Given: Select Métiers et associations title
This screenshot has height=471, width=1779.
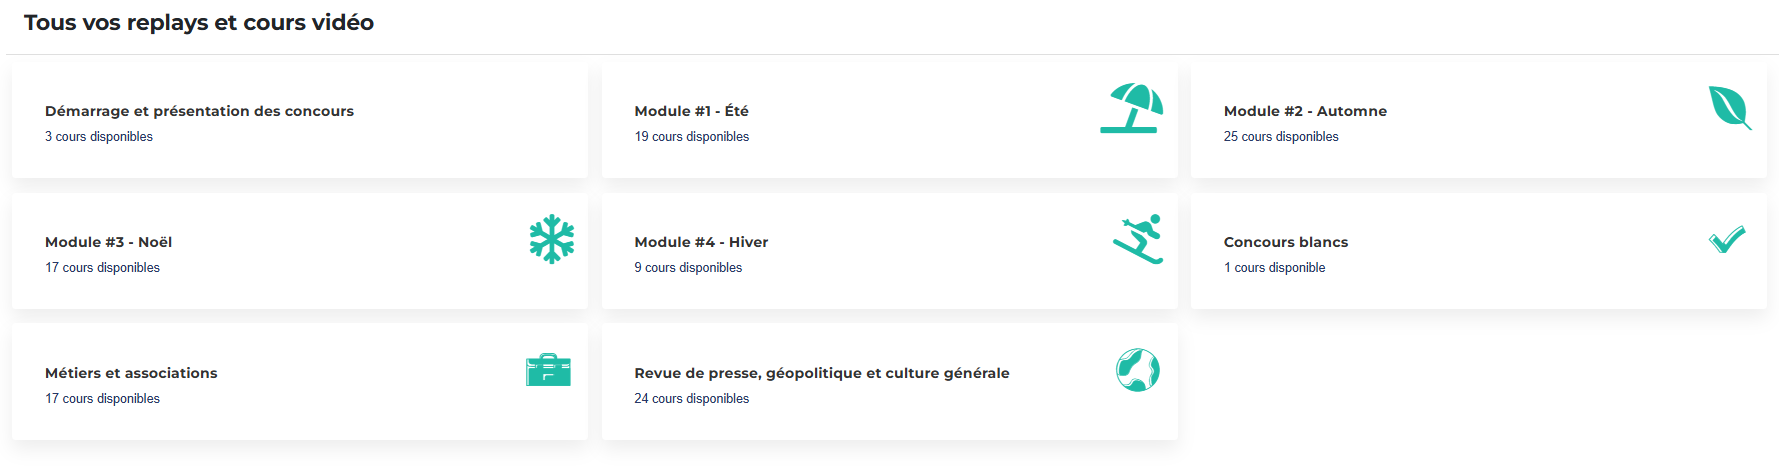Looking at the screenshot, I should [x=131, y=373].
